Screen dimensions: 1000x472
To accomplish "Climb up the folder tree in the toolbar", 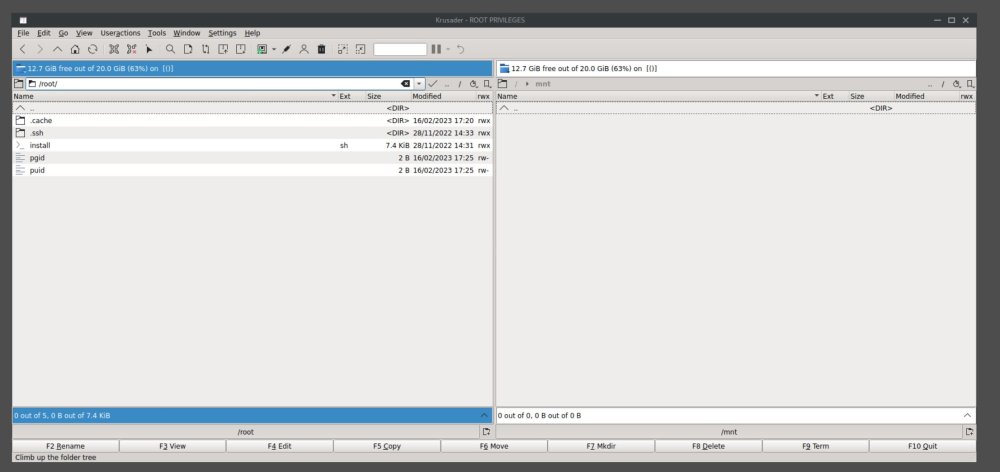I will click(x=57, y=49).
